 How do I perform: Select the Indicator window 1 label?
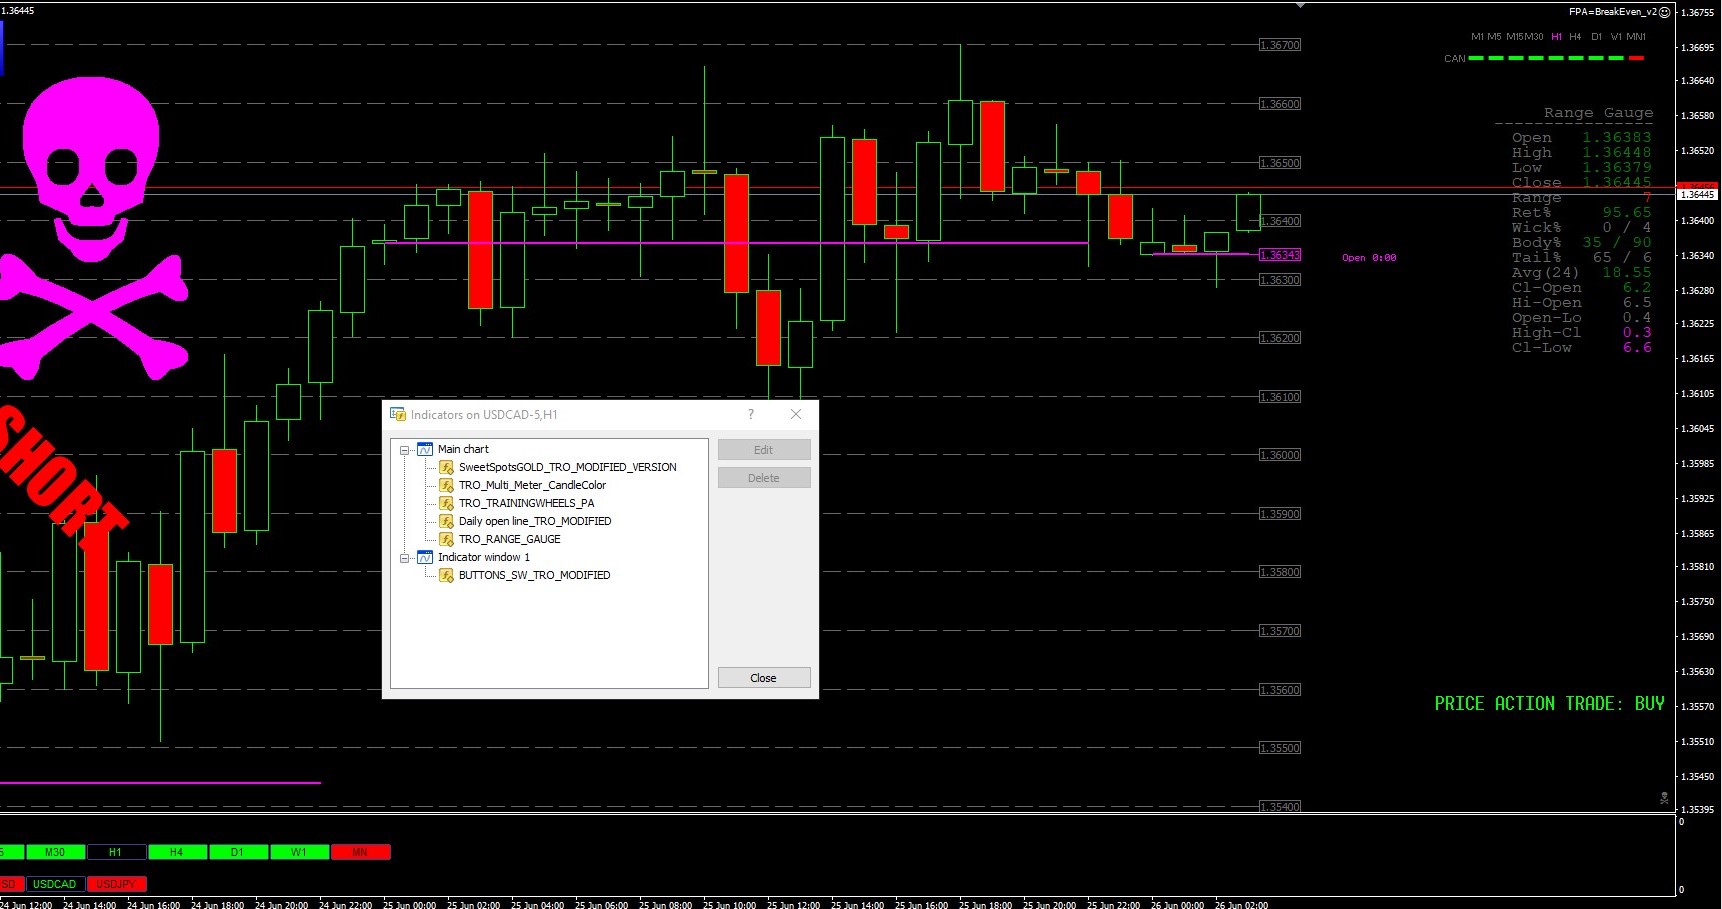click(x=484, y=557)
